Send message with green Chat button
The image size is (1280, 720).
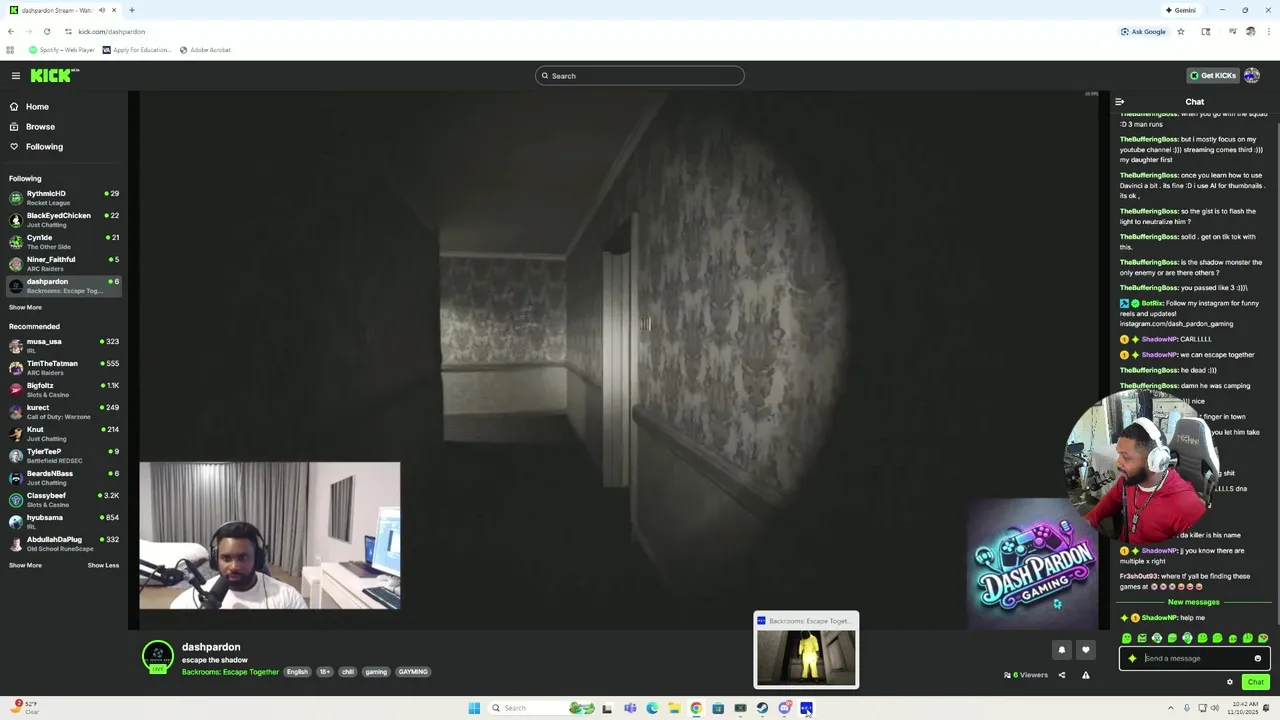tap(1255, 682)
